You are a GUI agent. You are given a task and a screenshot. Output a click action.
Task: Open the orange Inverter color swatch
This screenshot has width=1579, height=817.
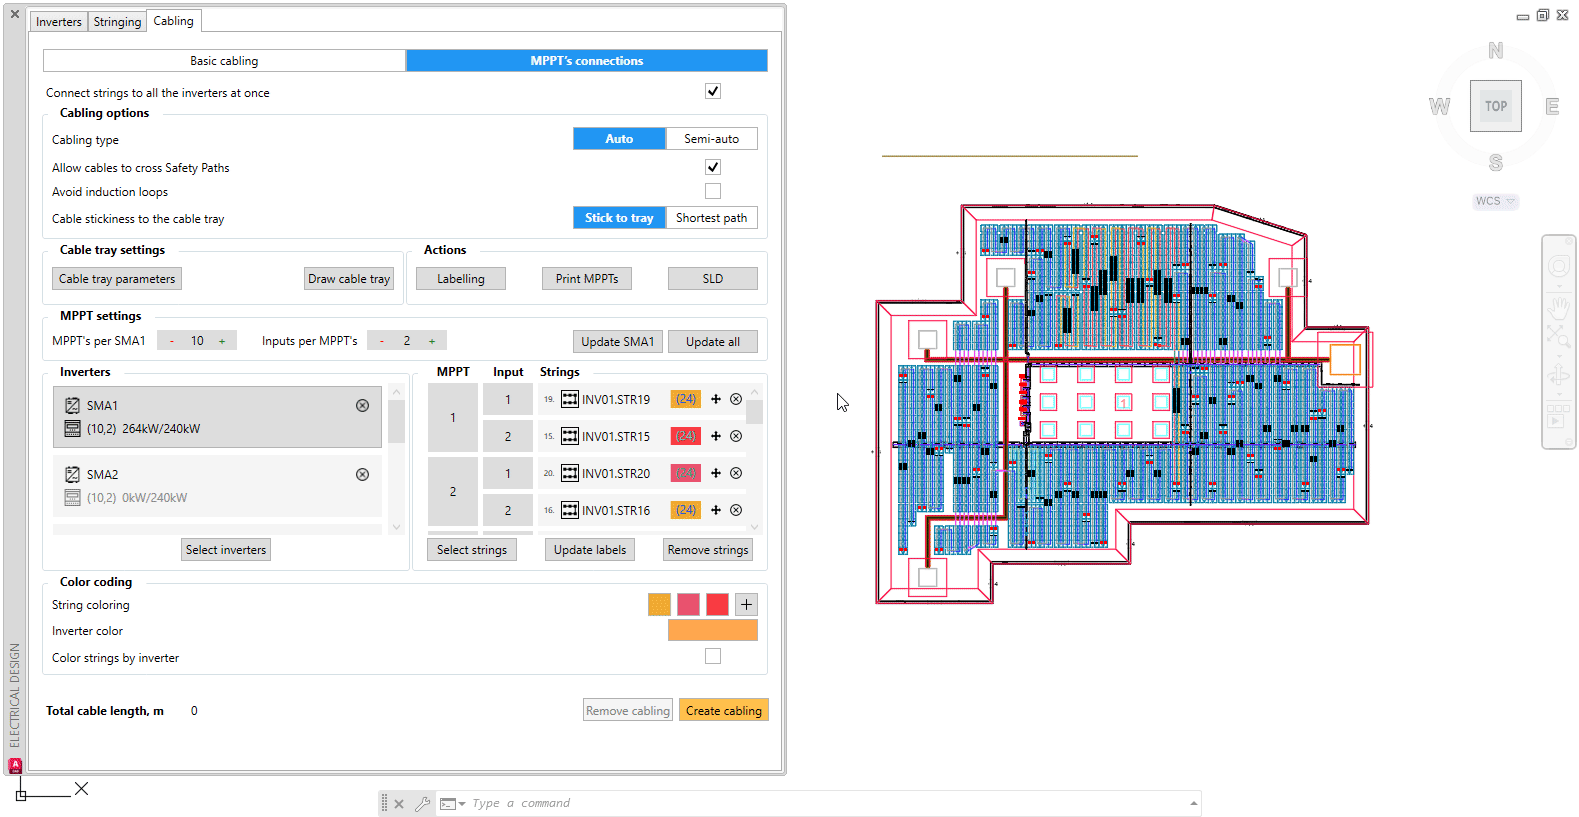713,630
